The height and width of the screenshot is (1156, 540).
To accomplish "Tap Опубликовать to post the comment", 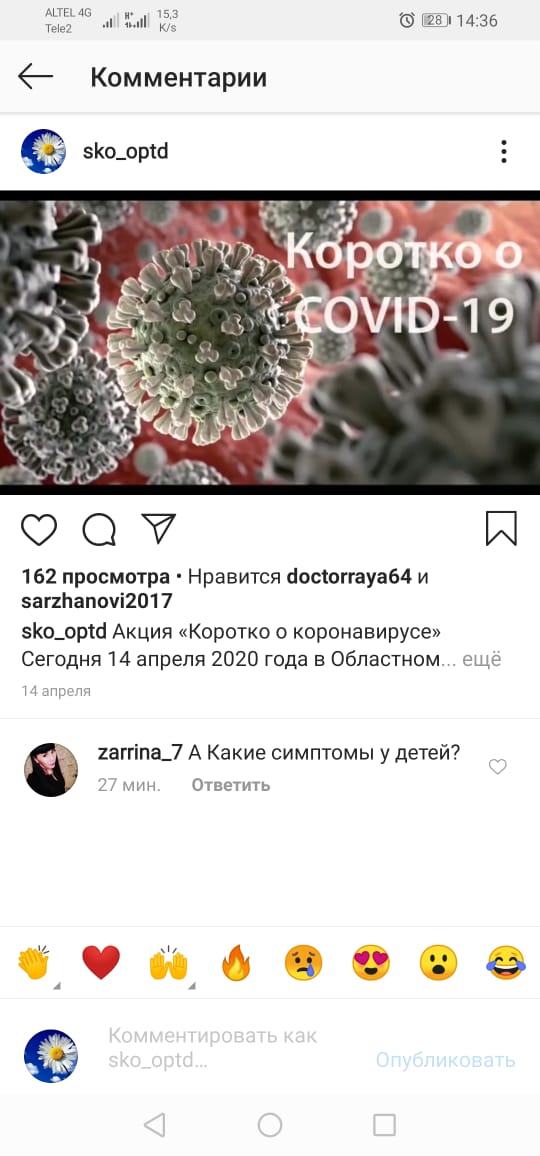I will coord(445,1059).
